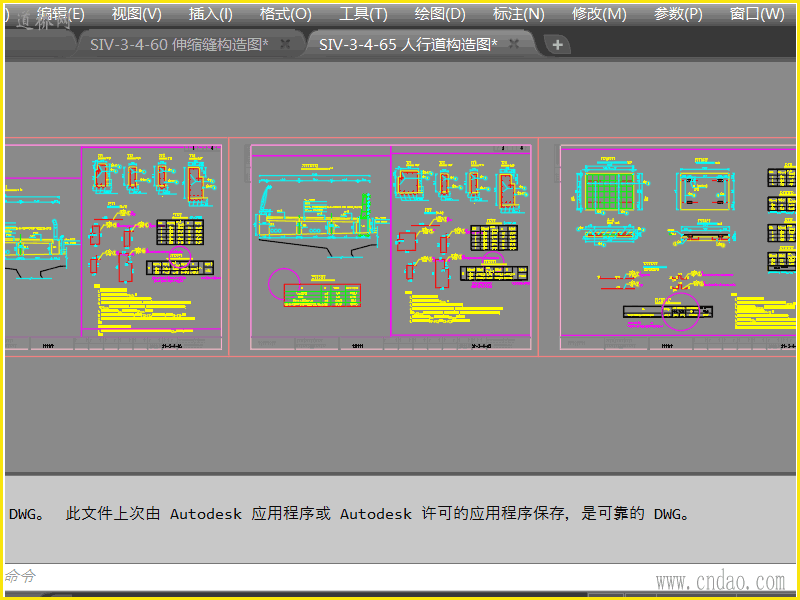Select the green grid plan in right sheet
This screenshot has height=600, width=800.
point(610,191)
